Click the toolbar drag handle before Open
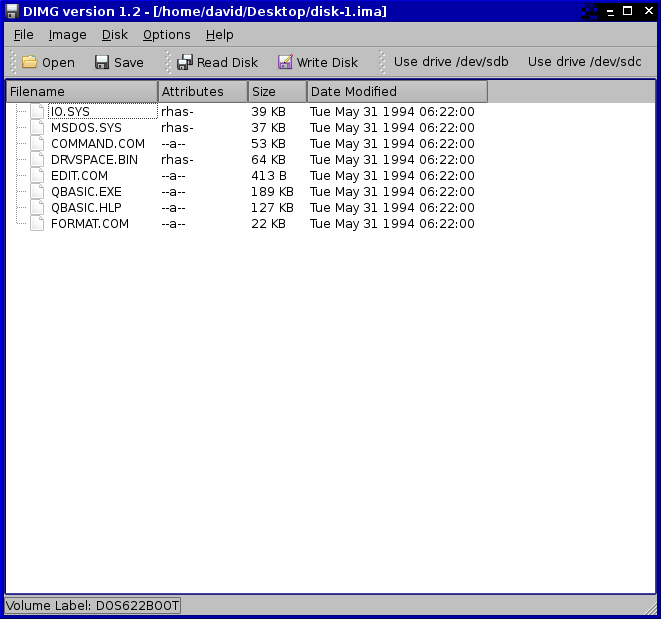Viewport: 661px width, 619px height. click(x=13, y=62)
